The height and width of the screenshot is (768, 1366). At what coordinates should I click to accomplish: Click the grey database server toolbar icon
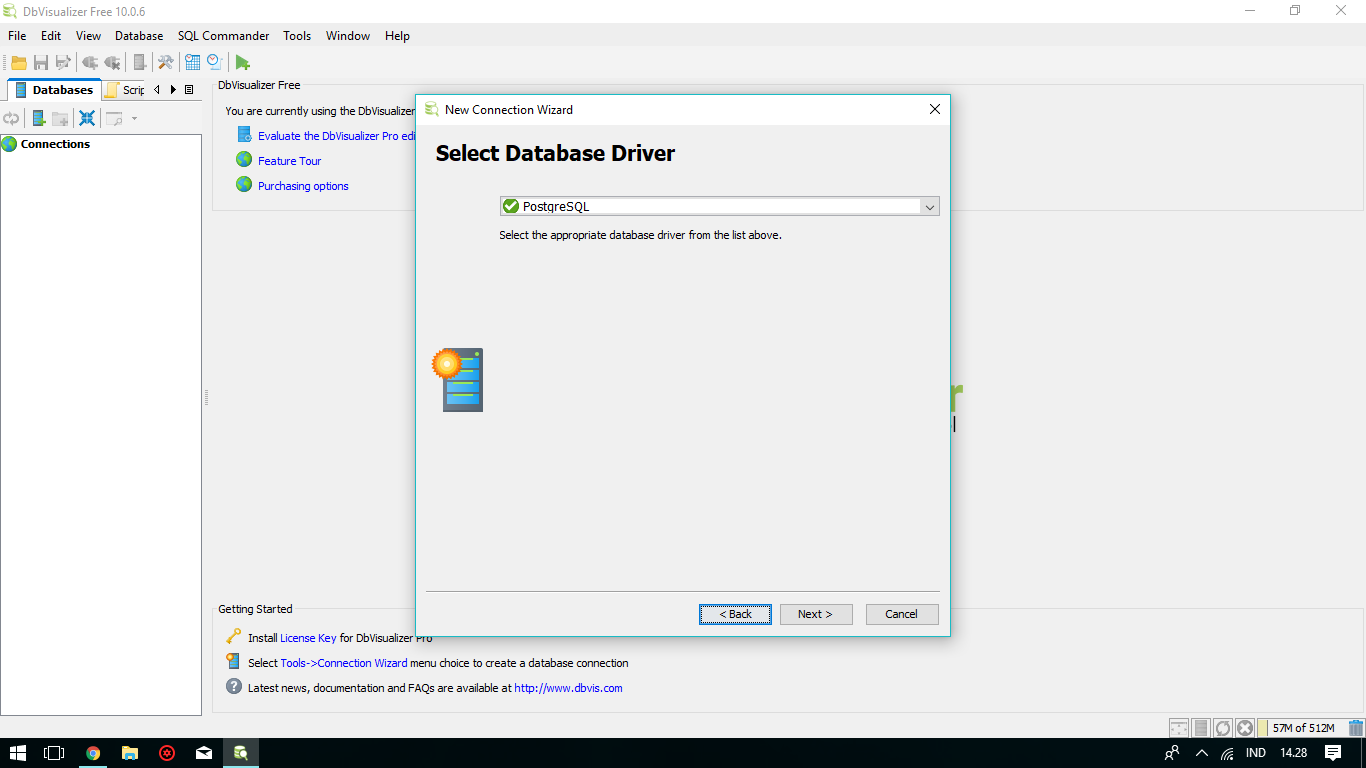tap(140, 62)
